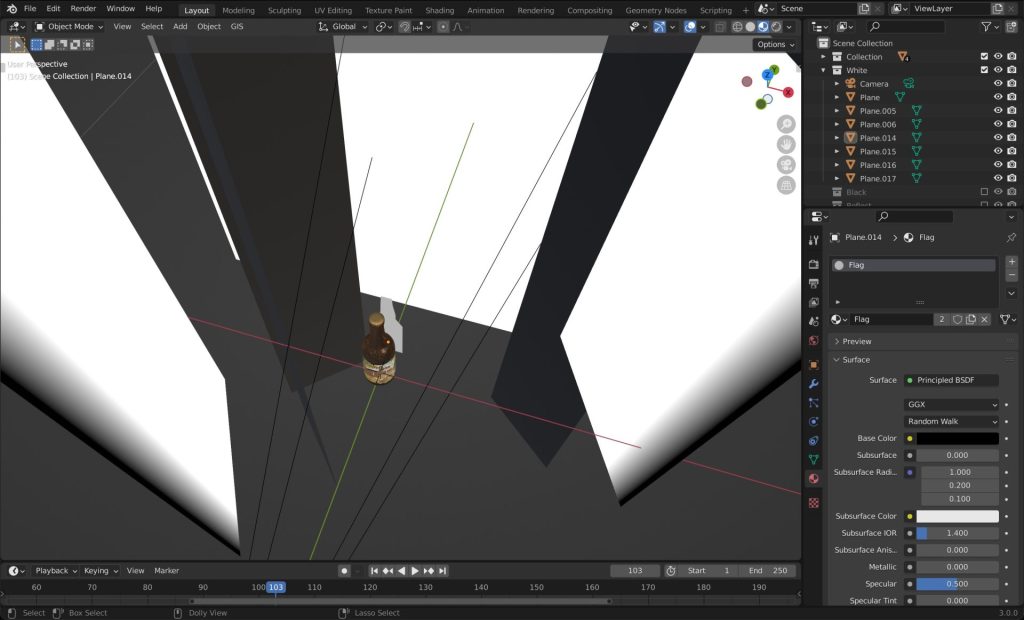The image size is (1024, 620).
Task: Expand the Preview panel
Action: tap(857, 342)
